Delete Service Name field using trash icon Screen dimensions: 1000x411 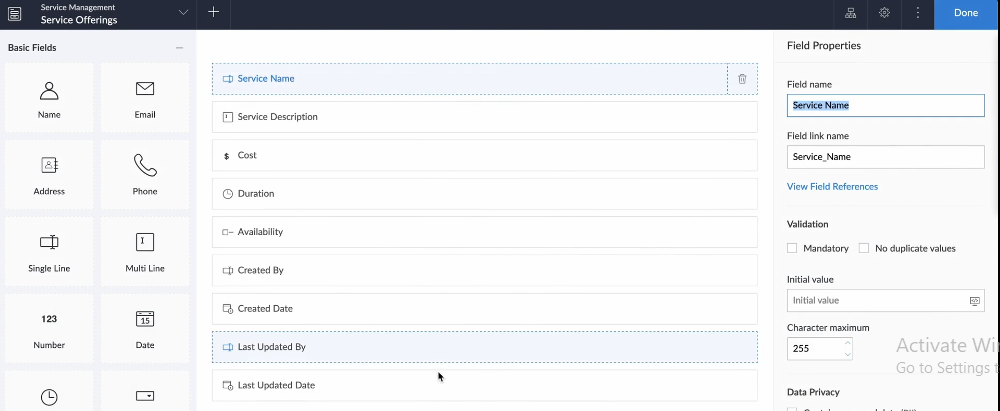pyautogui.click(x=742, y=79)
